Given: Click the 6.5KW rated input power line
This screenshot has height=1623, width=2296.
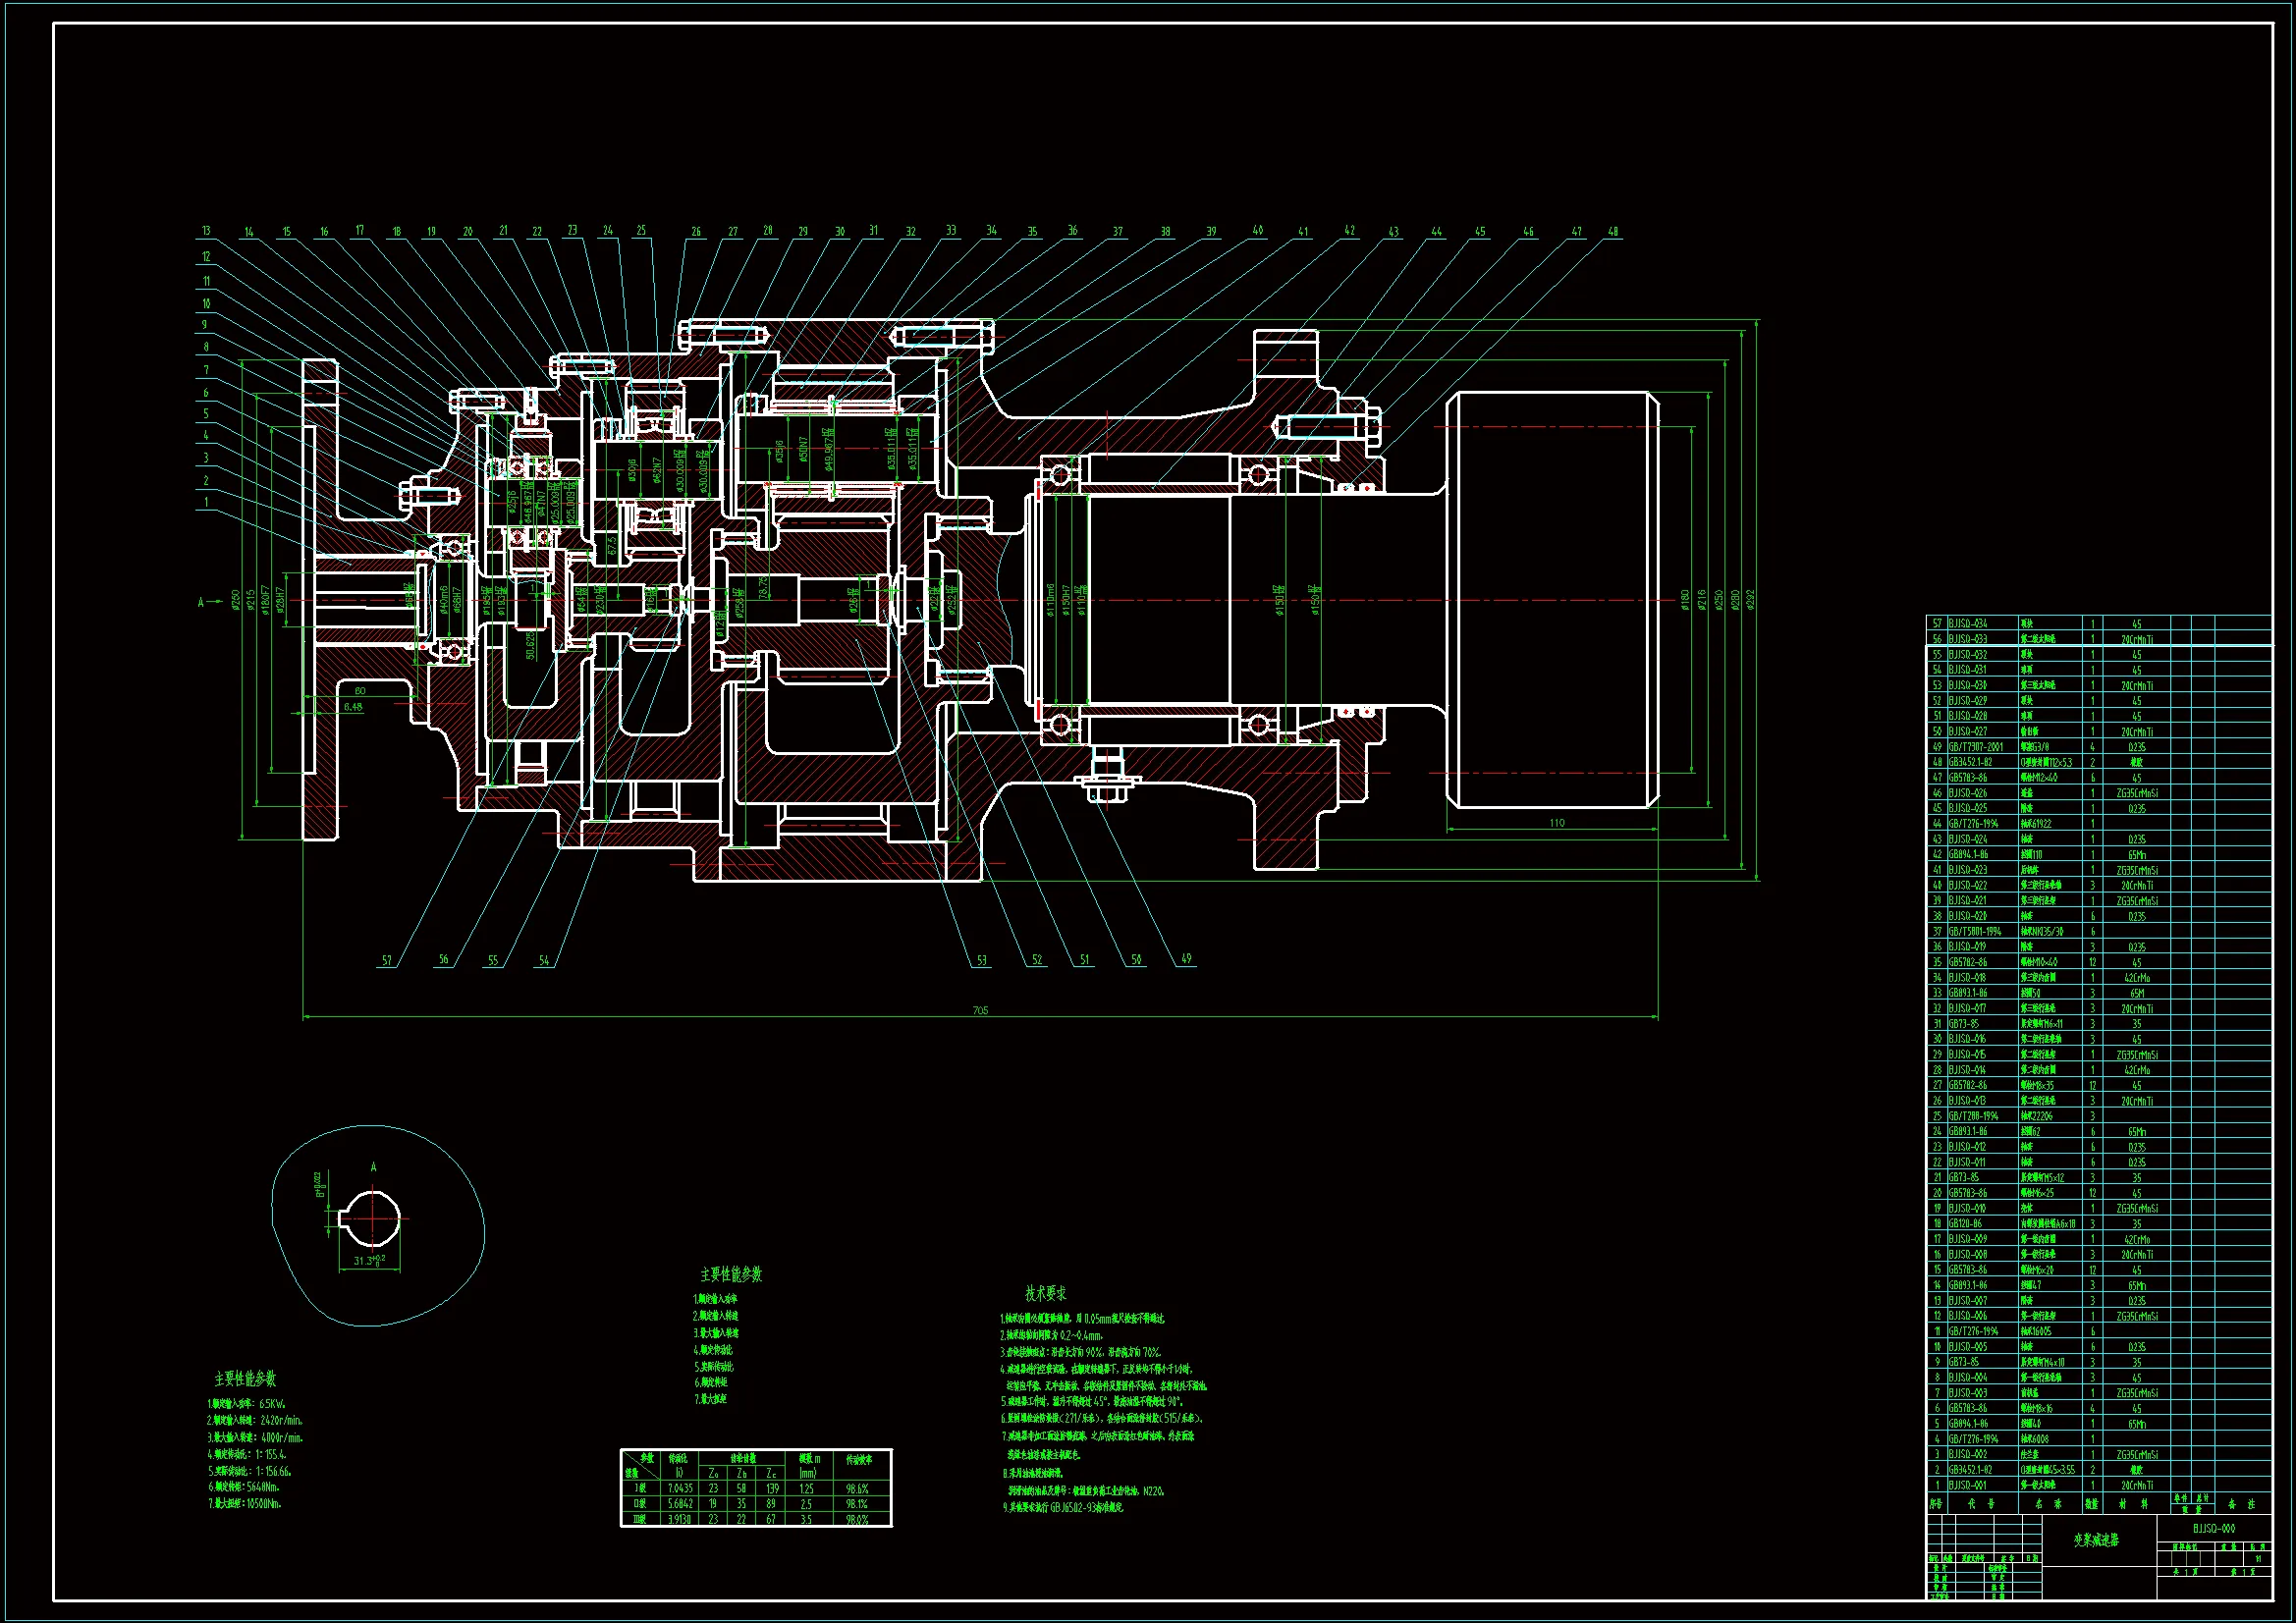Looking at the screenshot, I should (x=247, y=1403).
